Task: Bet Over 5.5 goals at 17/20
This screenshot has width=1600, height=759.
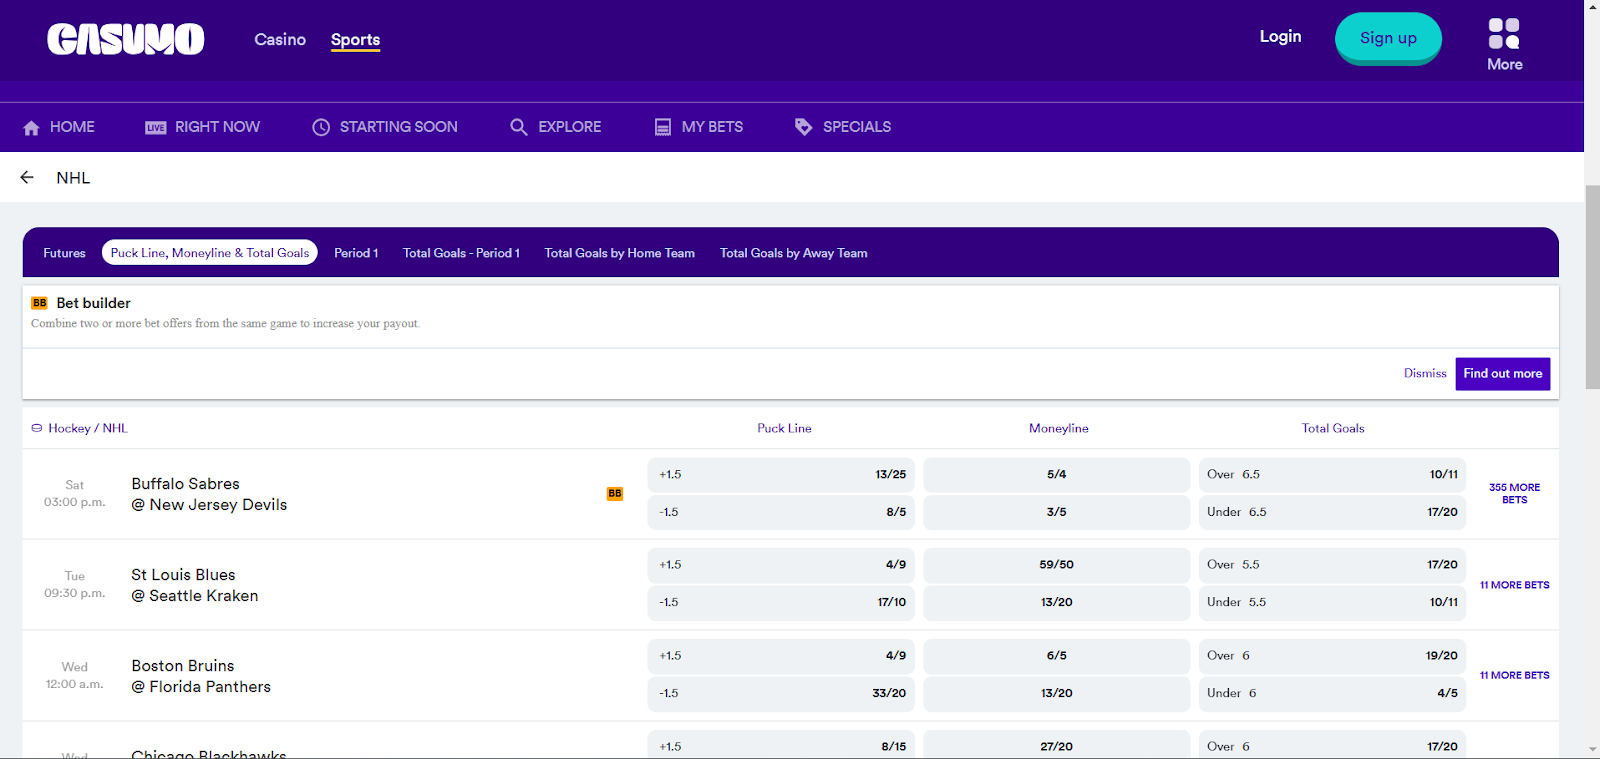Action: tap(1332, 565)
